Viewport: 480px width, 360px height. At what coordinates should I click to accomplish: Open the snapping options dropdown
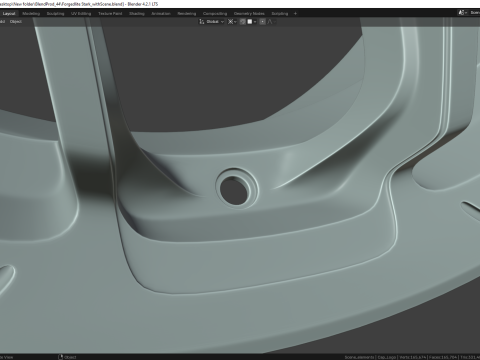(252, 21)
